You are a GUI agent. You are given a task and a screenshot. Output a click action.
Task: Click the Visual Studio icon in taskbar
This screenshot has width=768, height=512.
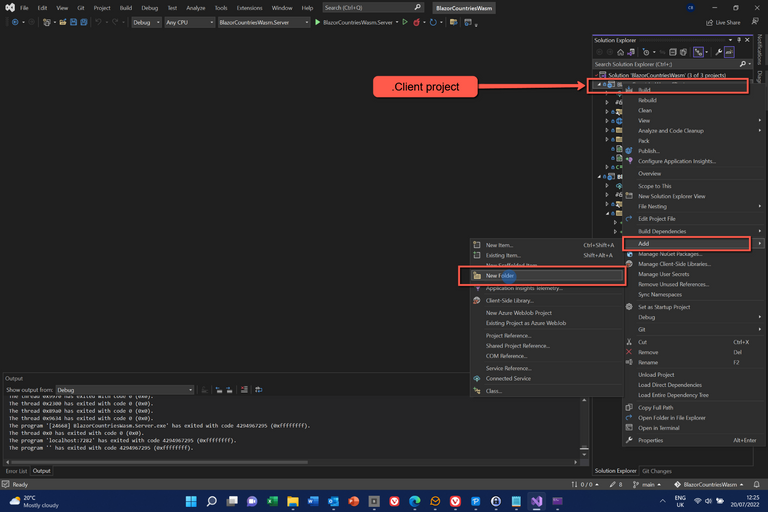pyautogui.click(x=537, y=500)
